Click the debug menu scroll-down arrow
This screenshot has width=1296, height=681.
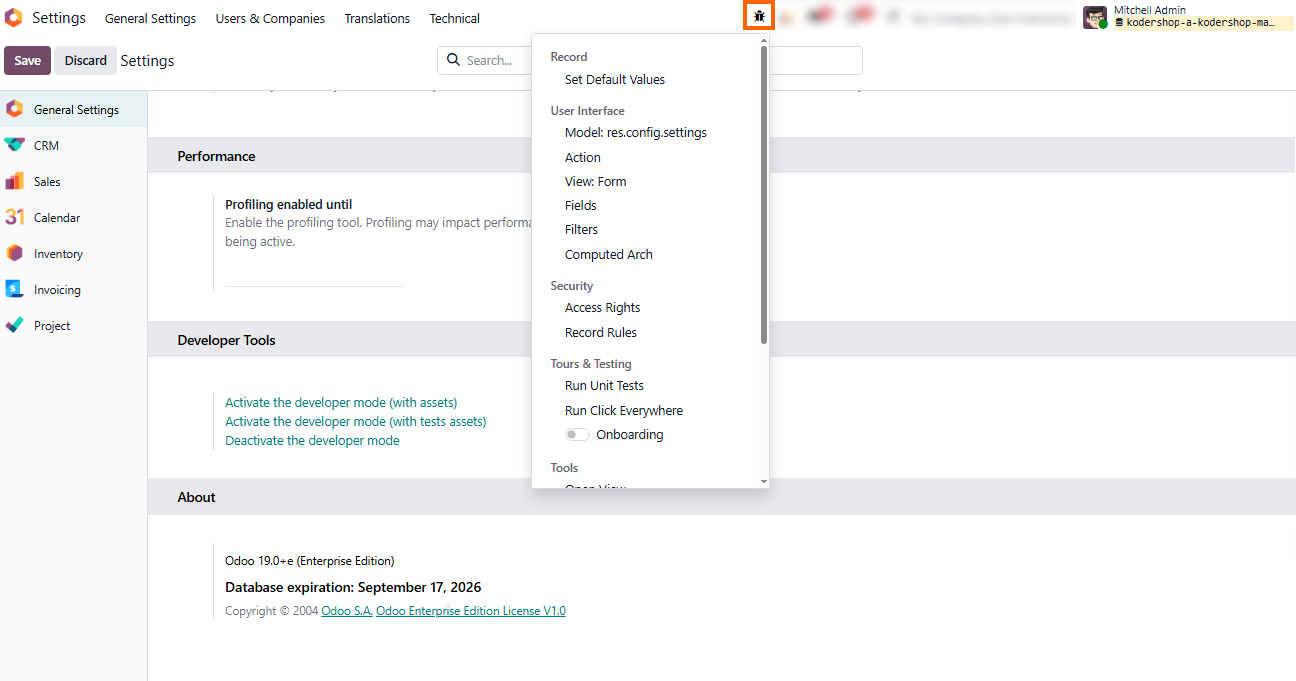pos(764,482)
